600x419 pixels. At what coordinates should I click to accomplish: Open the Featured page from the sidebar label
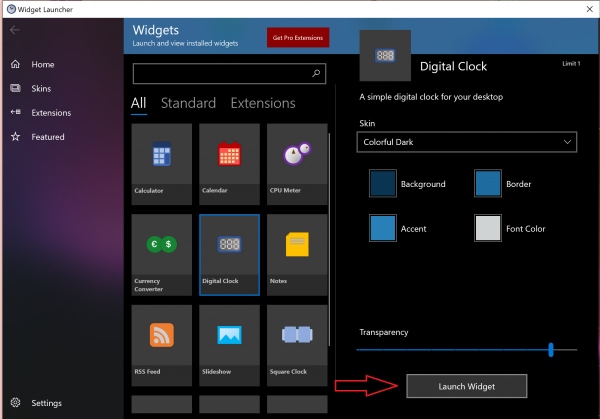click(48, 137)
